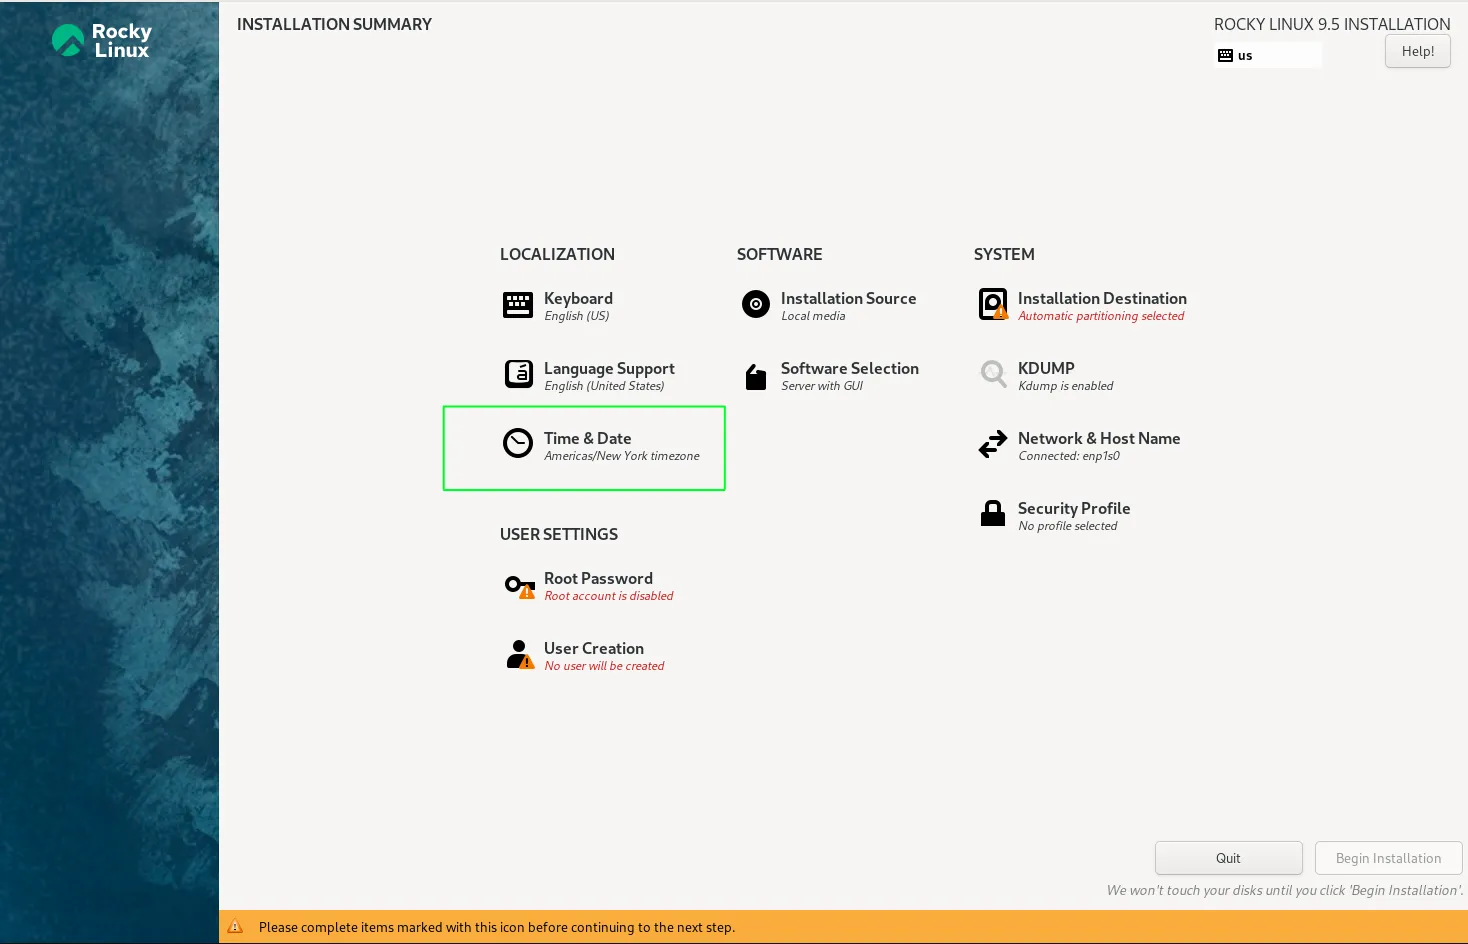The height and width of the screenshot is (944, 1468).
Task: Click 'Root account is disabled' text
Action: [x=609, y=596]
